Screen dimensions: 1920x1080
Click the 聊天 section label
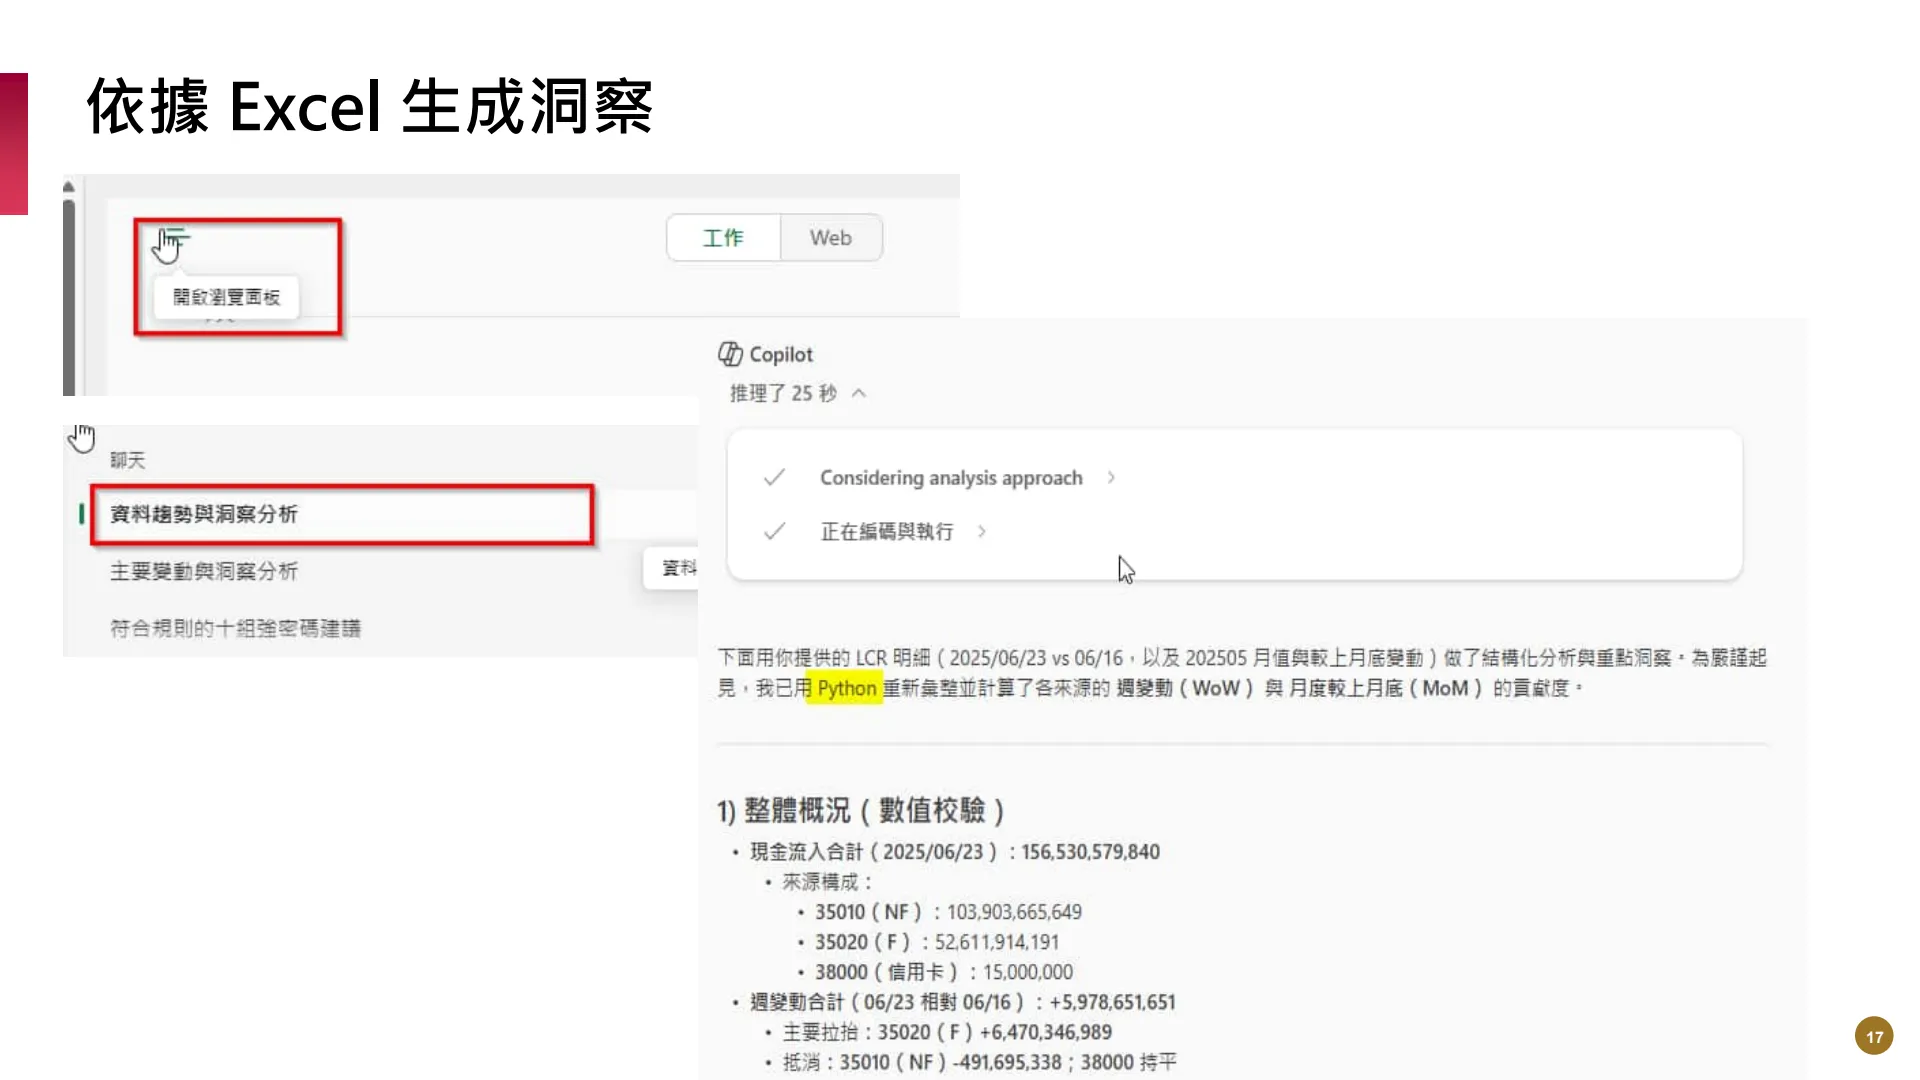point(127,460)
